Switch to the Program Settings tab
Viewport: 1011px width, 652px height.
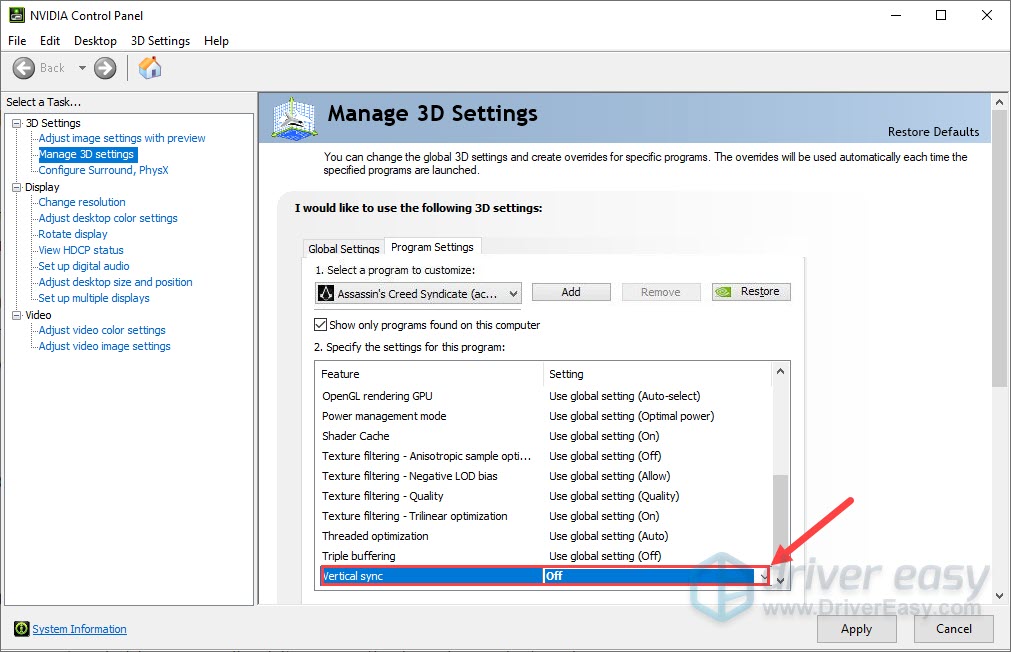click(432, 247)
